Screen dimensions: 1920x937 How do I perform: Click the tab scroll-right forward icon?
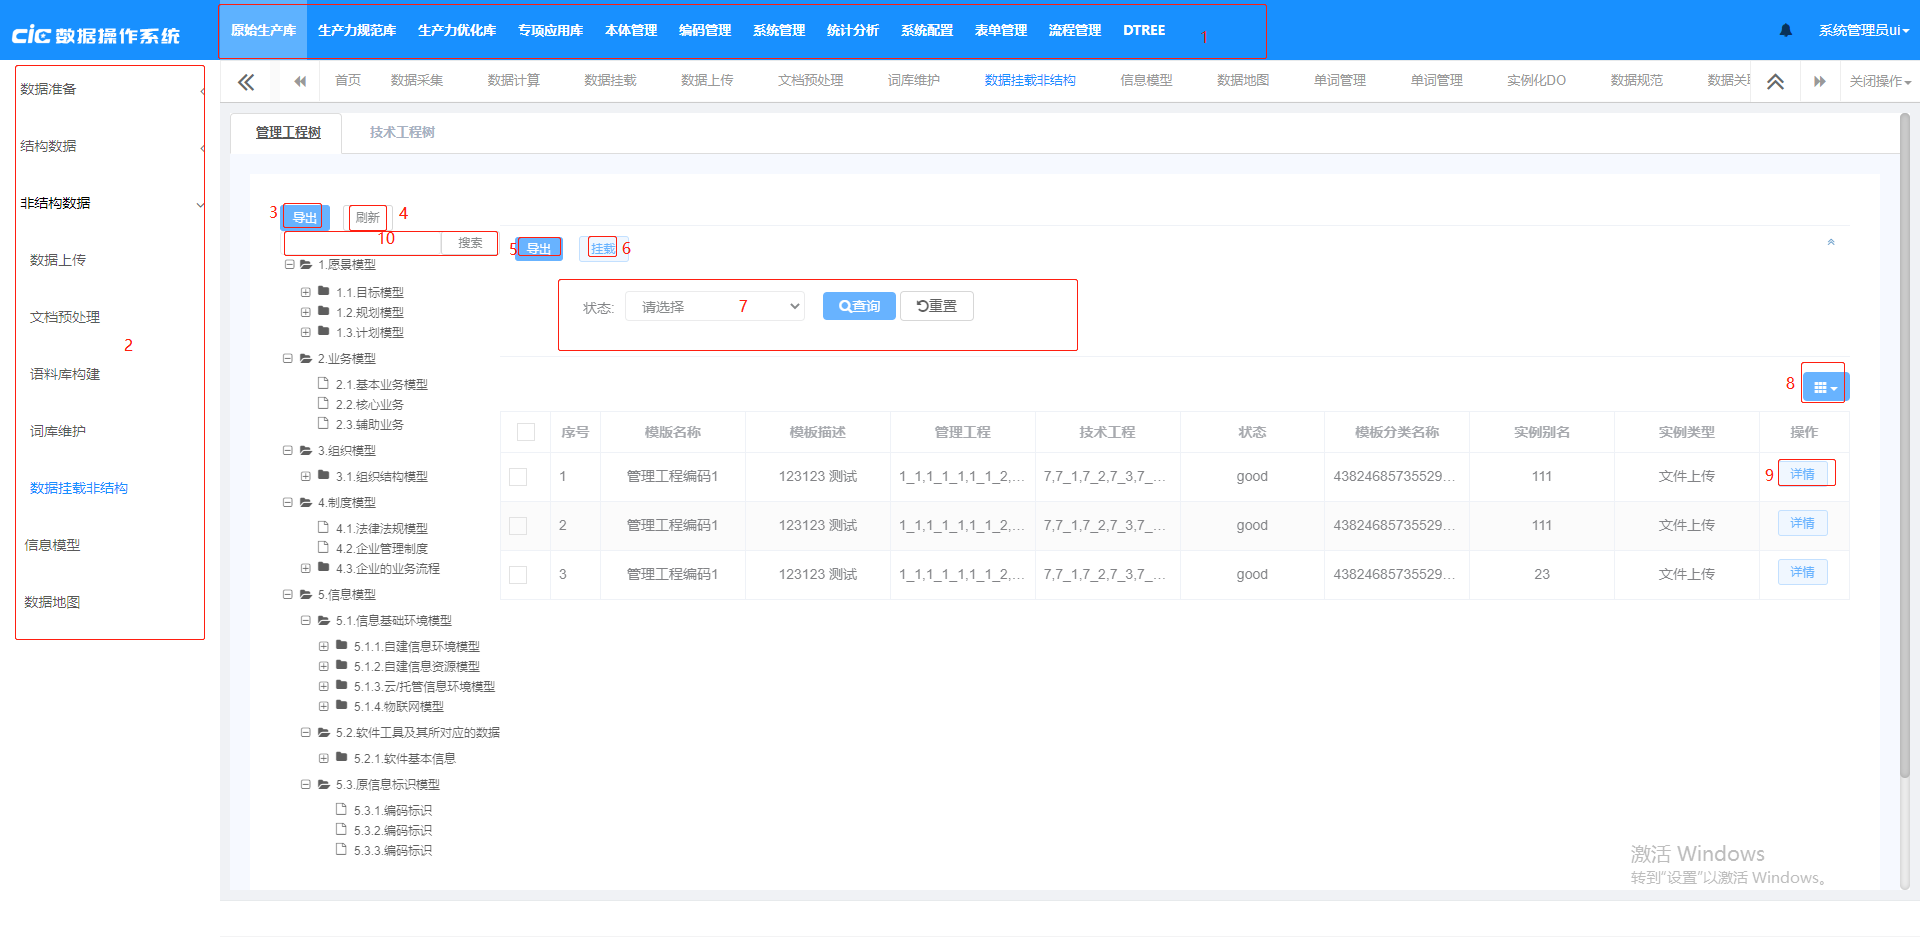point(1819,82)
